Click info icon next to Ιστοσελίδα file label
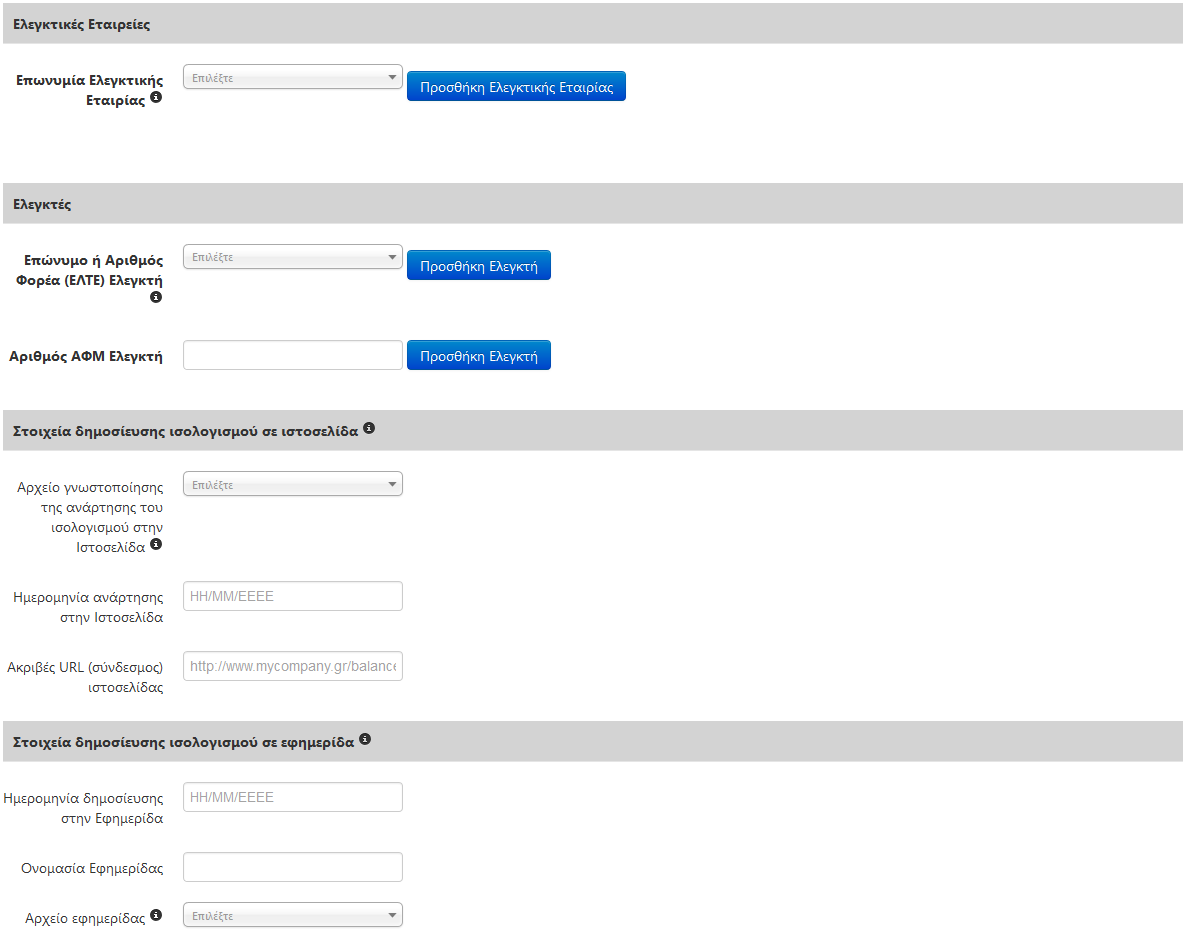This screenshot has height=947, width=1186. [156, 545]
